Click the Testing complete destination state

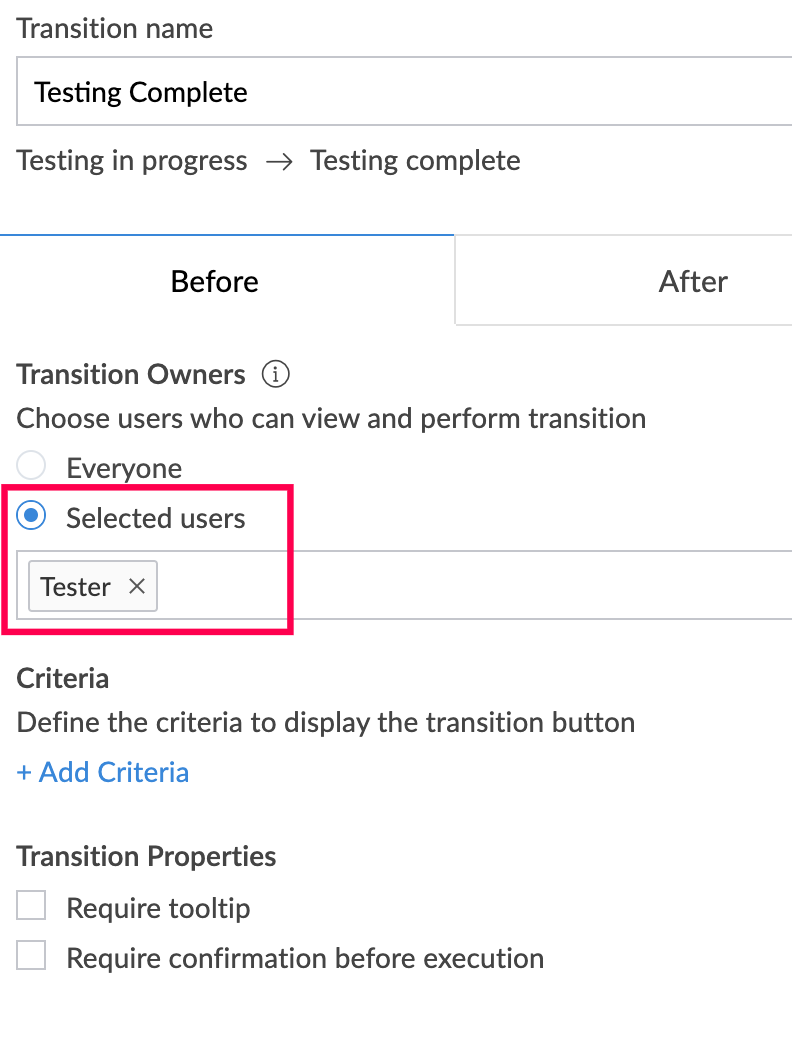point(415,161)
